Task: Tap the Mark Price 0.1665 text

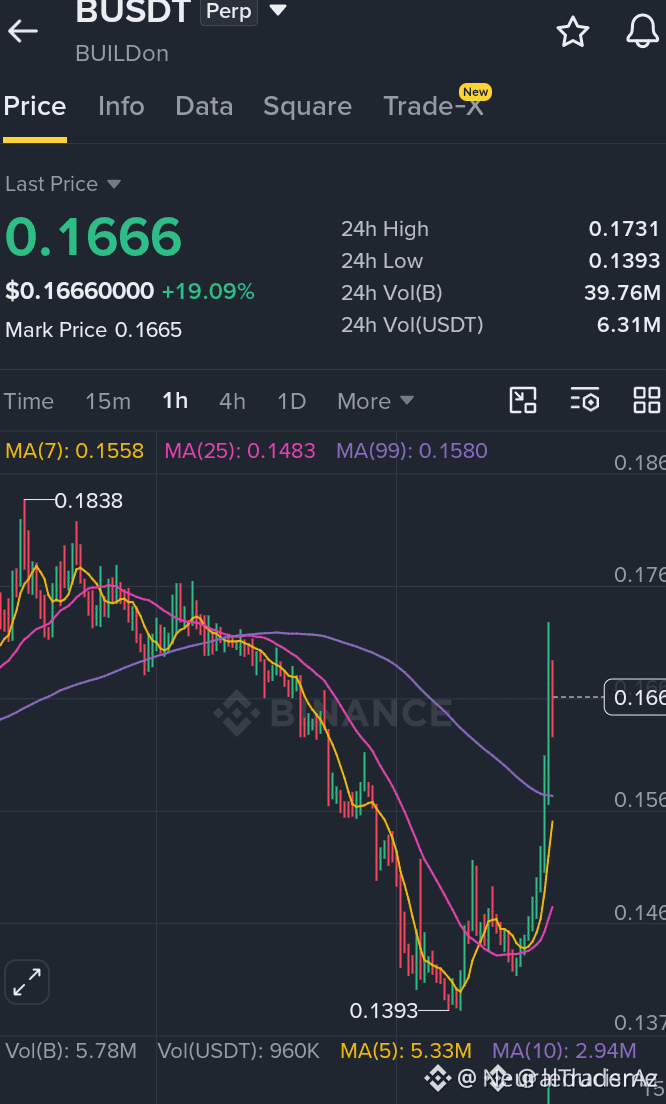Action: tap(94, 330)
